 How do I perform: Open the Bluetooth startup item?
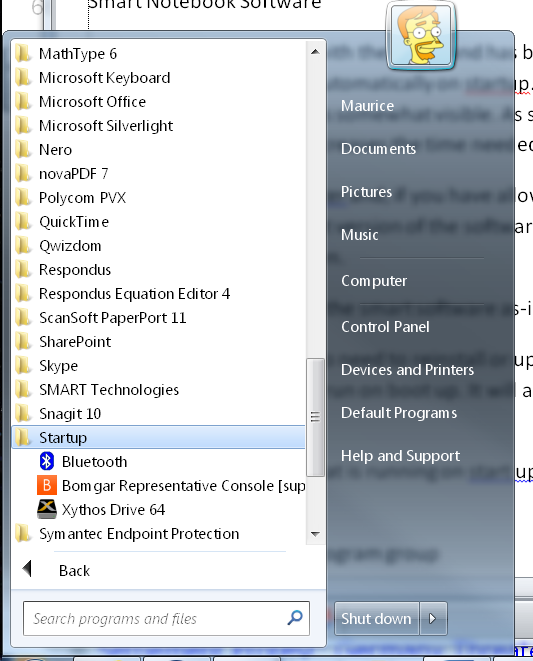point(159,462)
